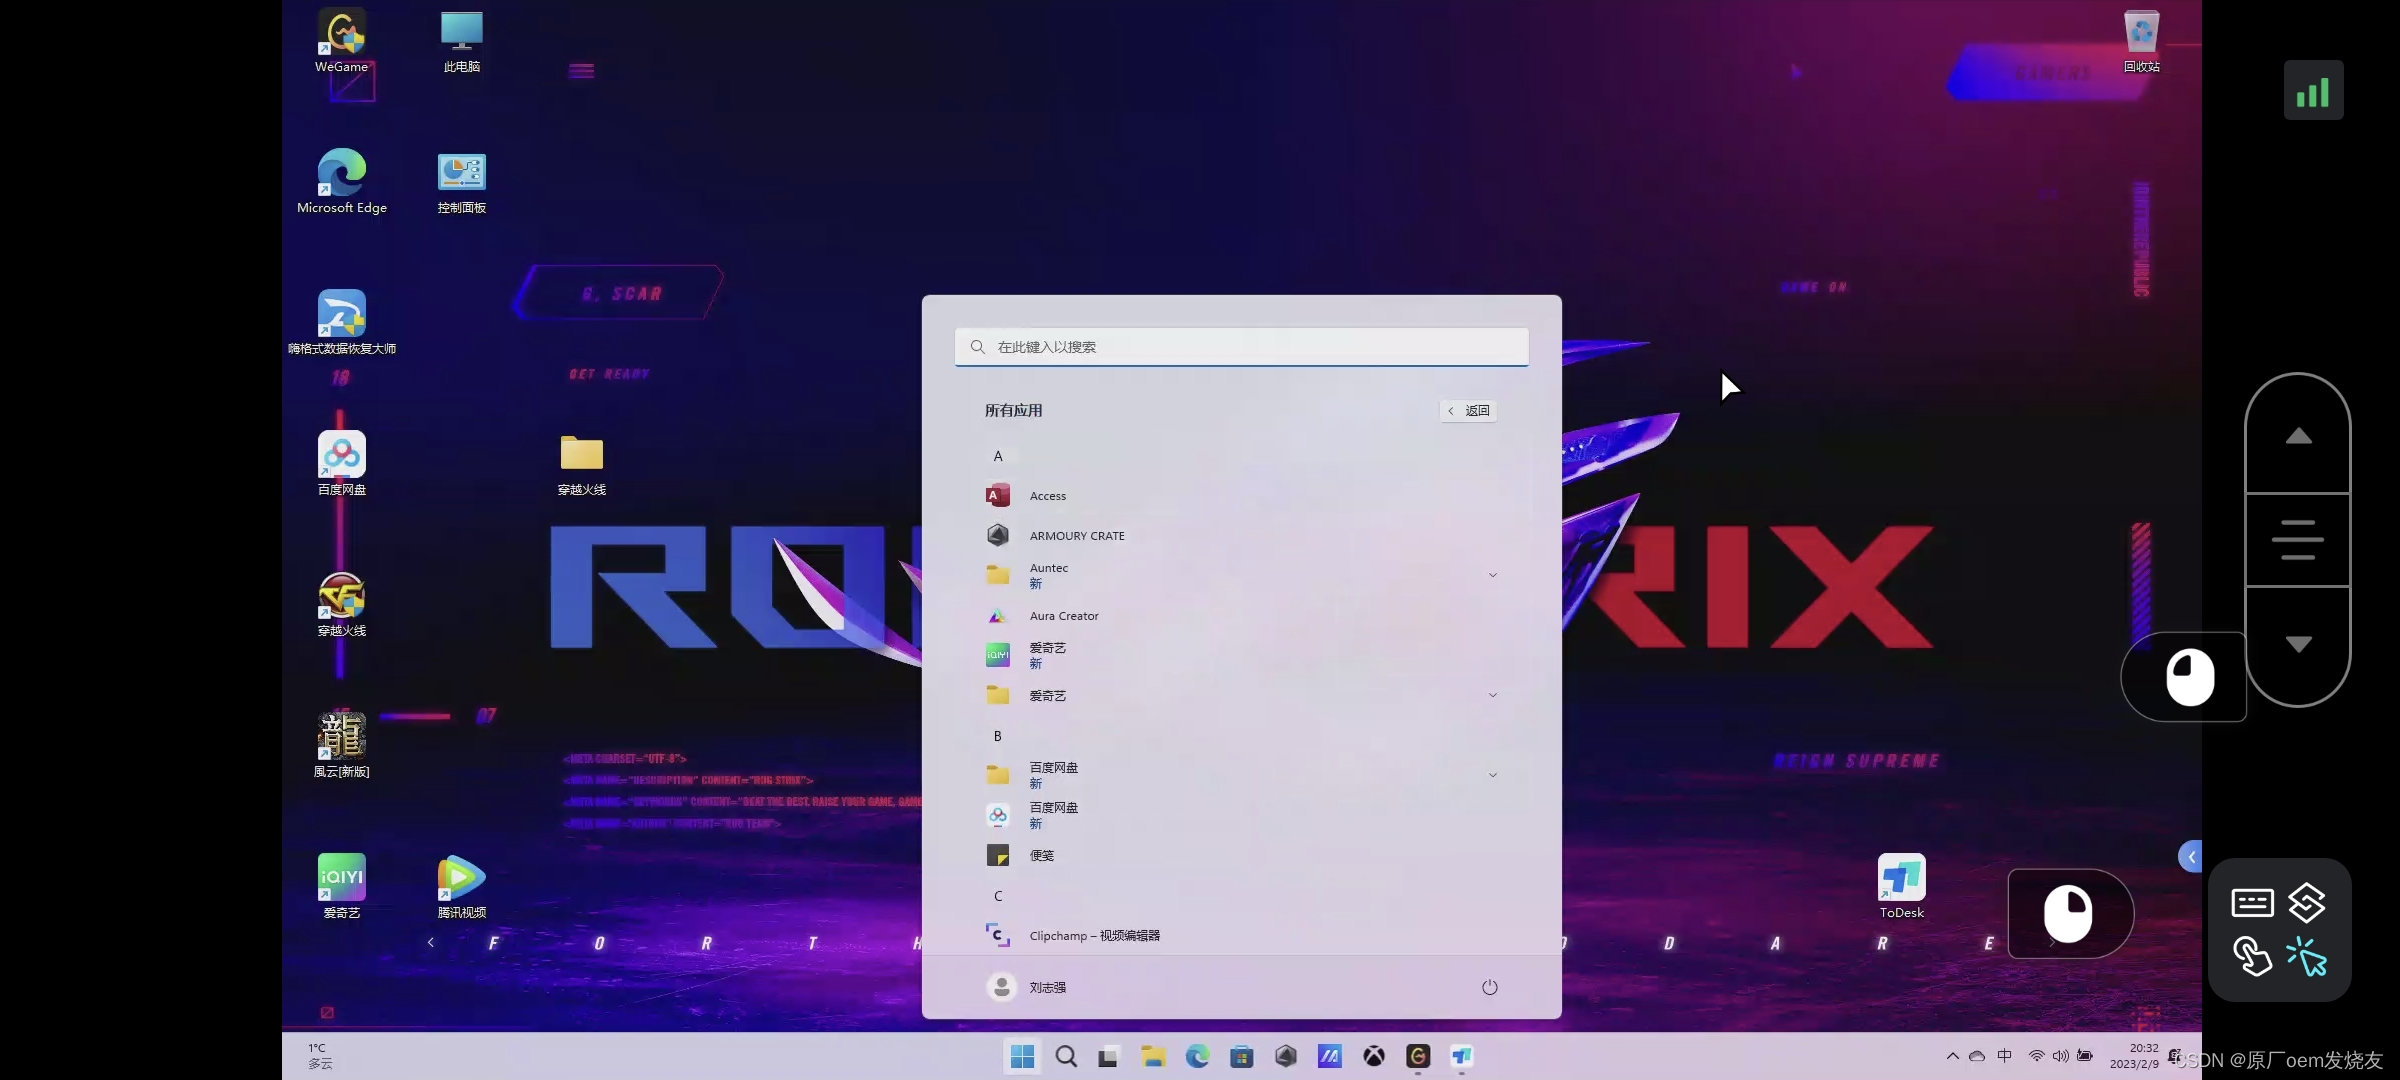Open weather widget showing 1°C 多云
The width and height of the screenshot is (2400, 1080).
click(x=320, y=1056)
